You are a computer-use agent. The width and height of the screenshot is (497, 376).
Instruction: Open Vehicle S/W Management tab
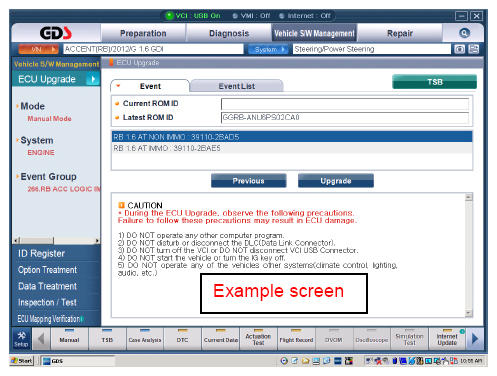click(x=314, y=33)
